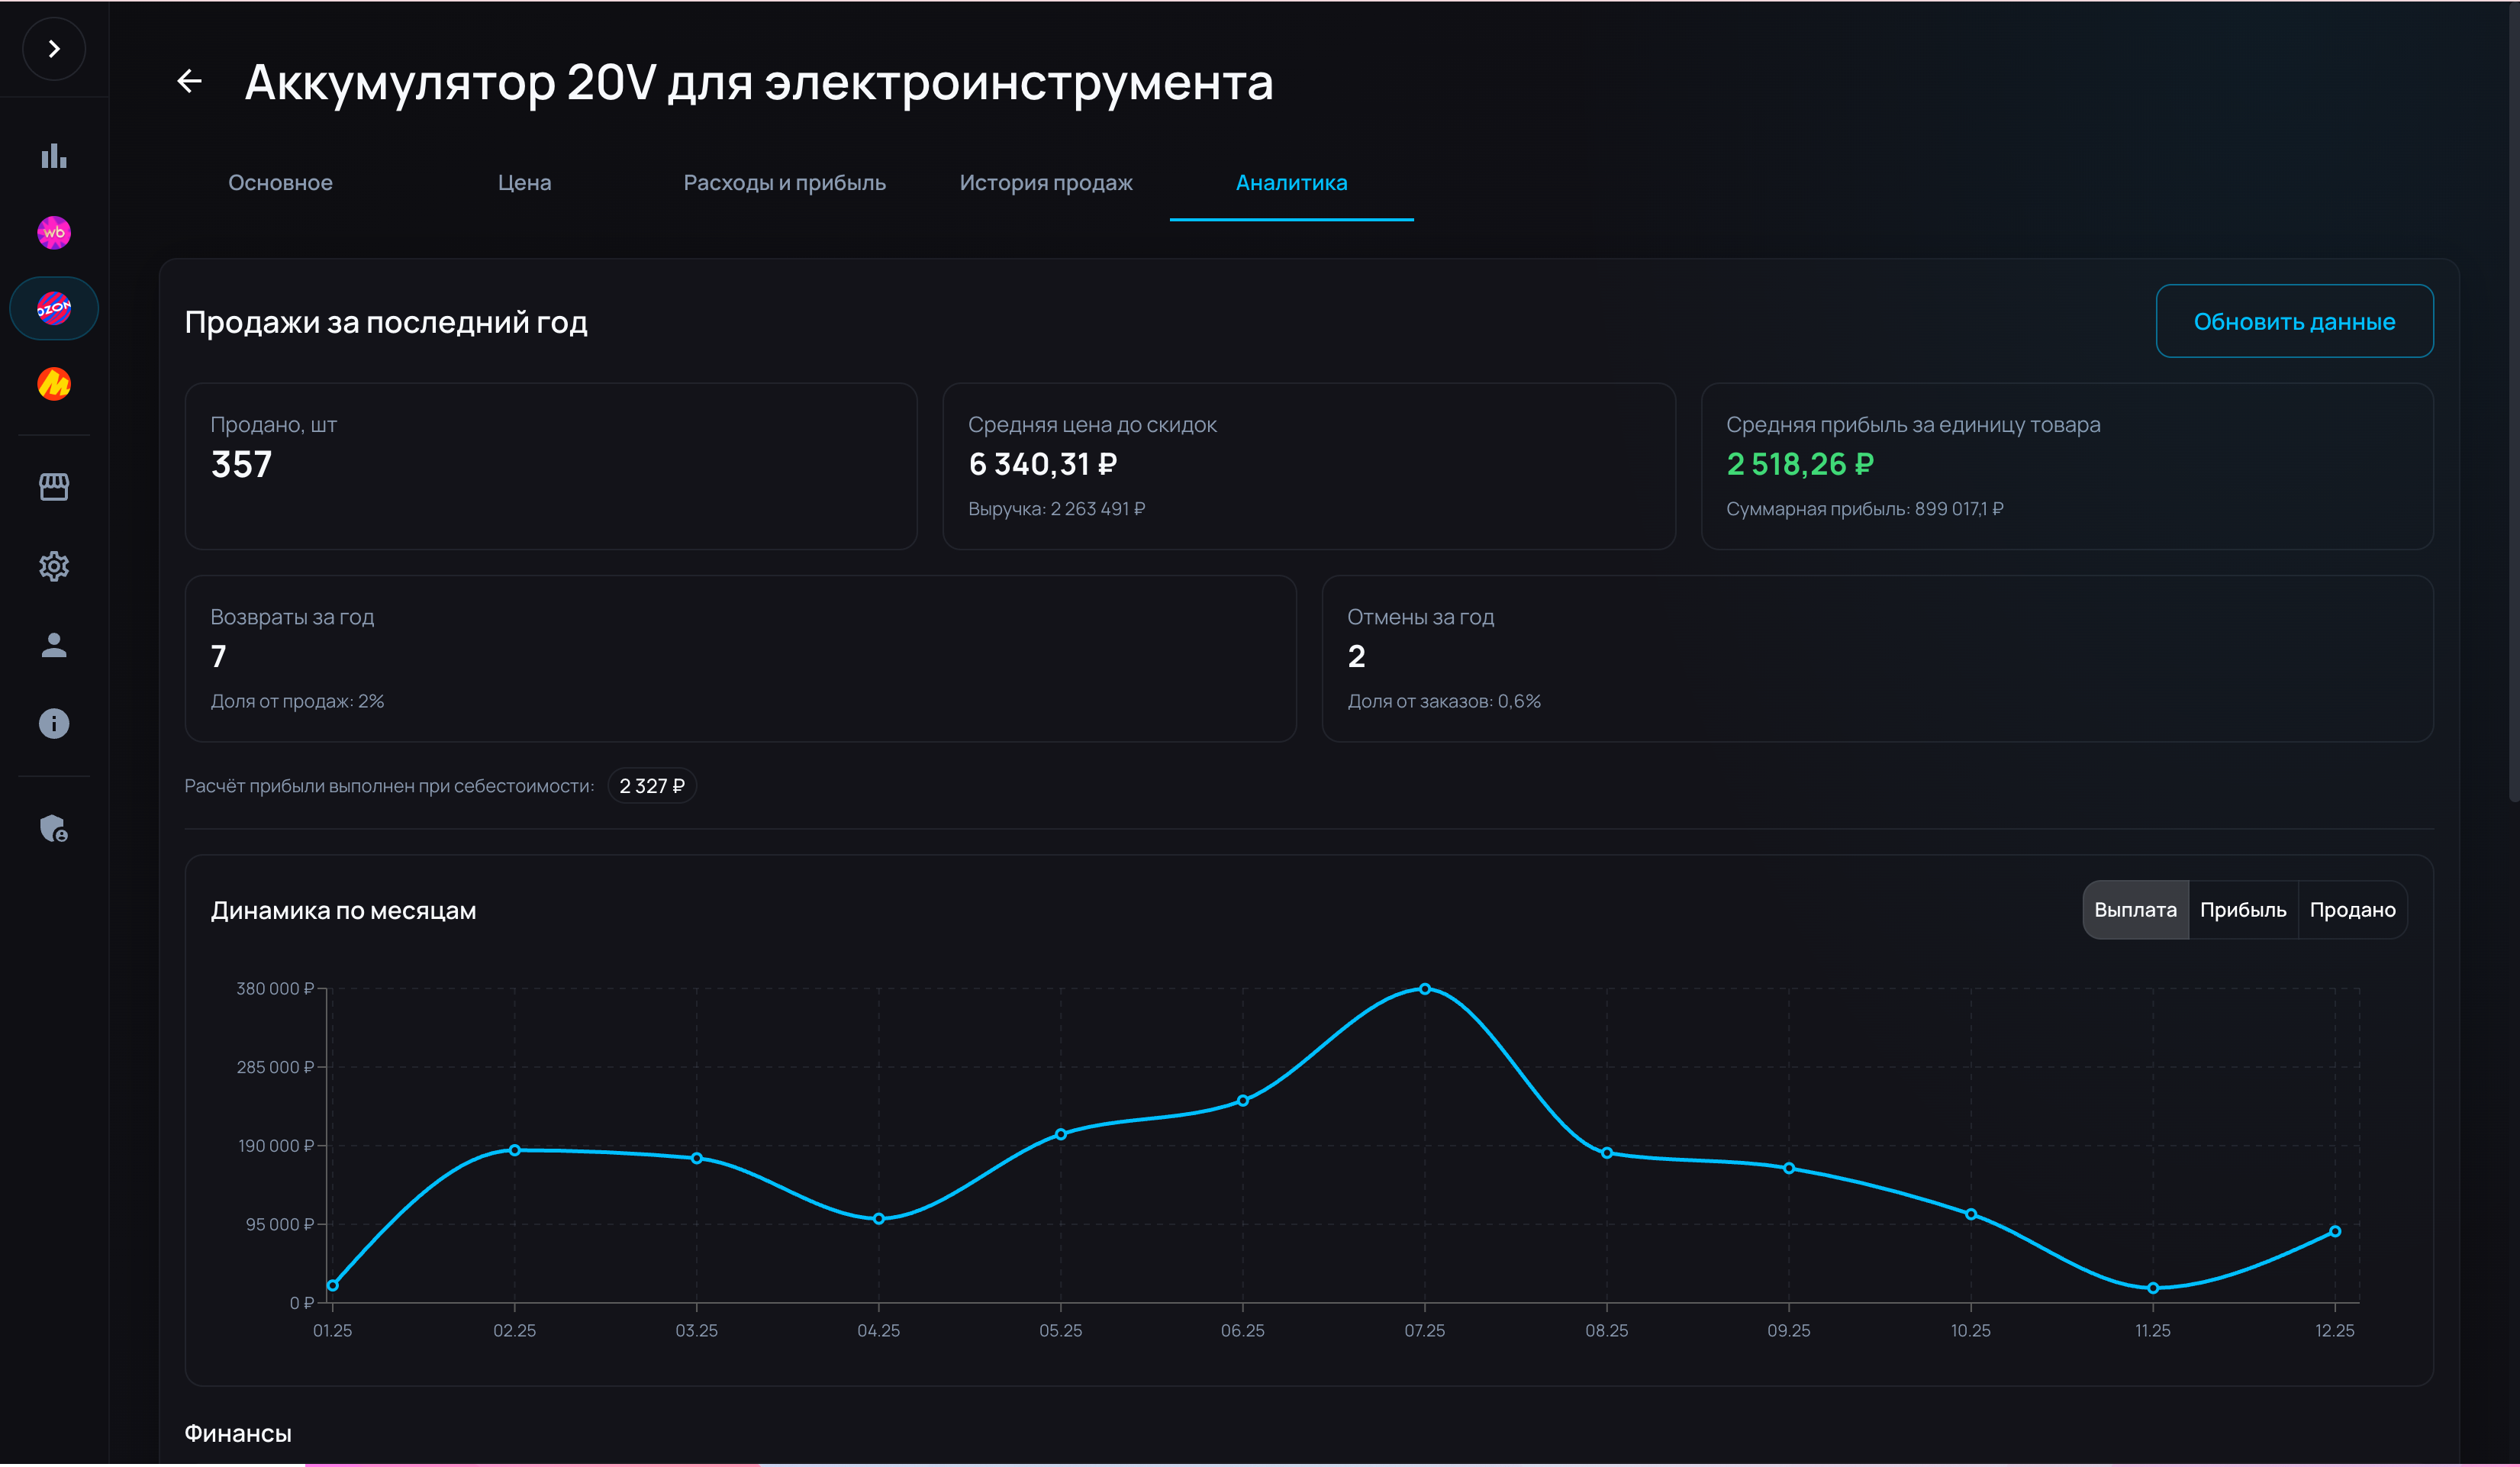Expand the sidebar with the chevron button
2520x1467 pixels.
54,48
